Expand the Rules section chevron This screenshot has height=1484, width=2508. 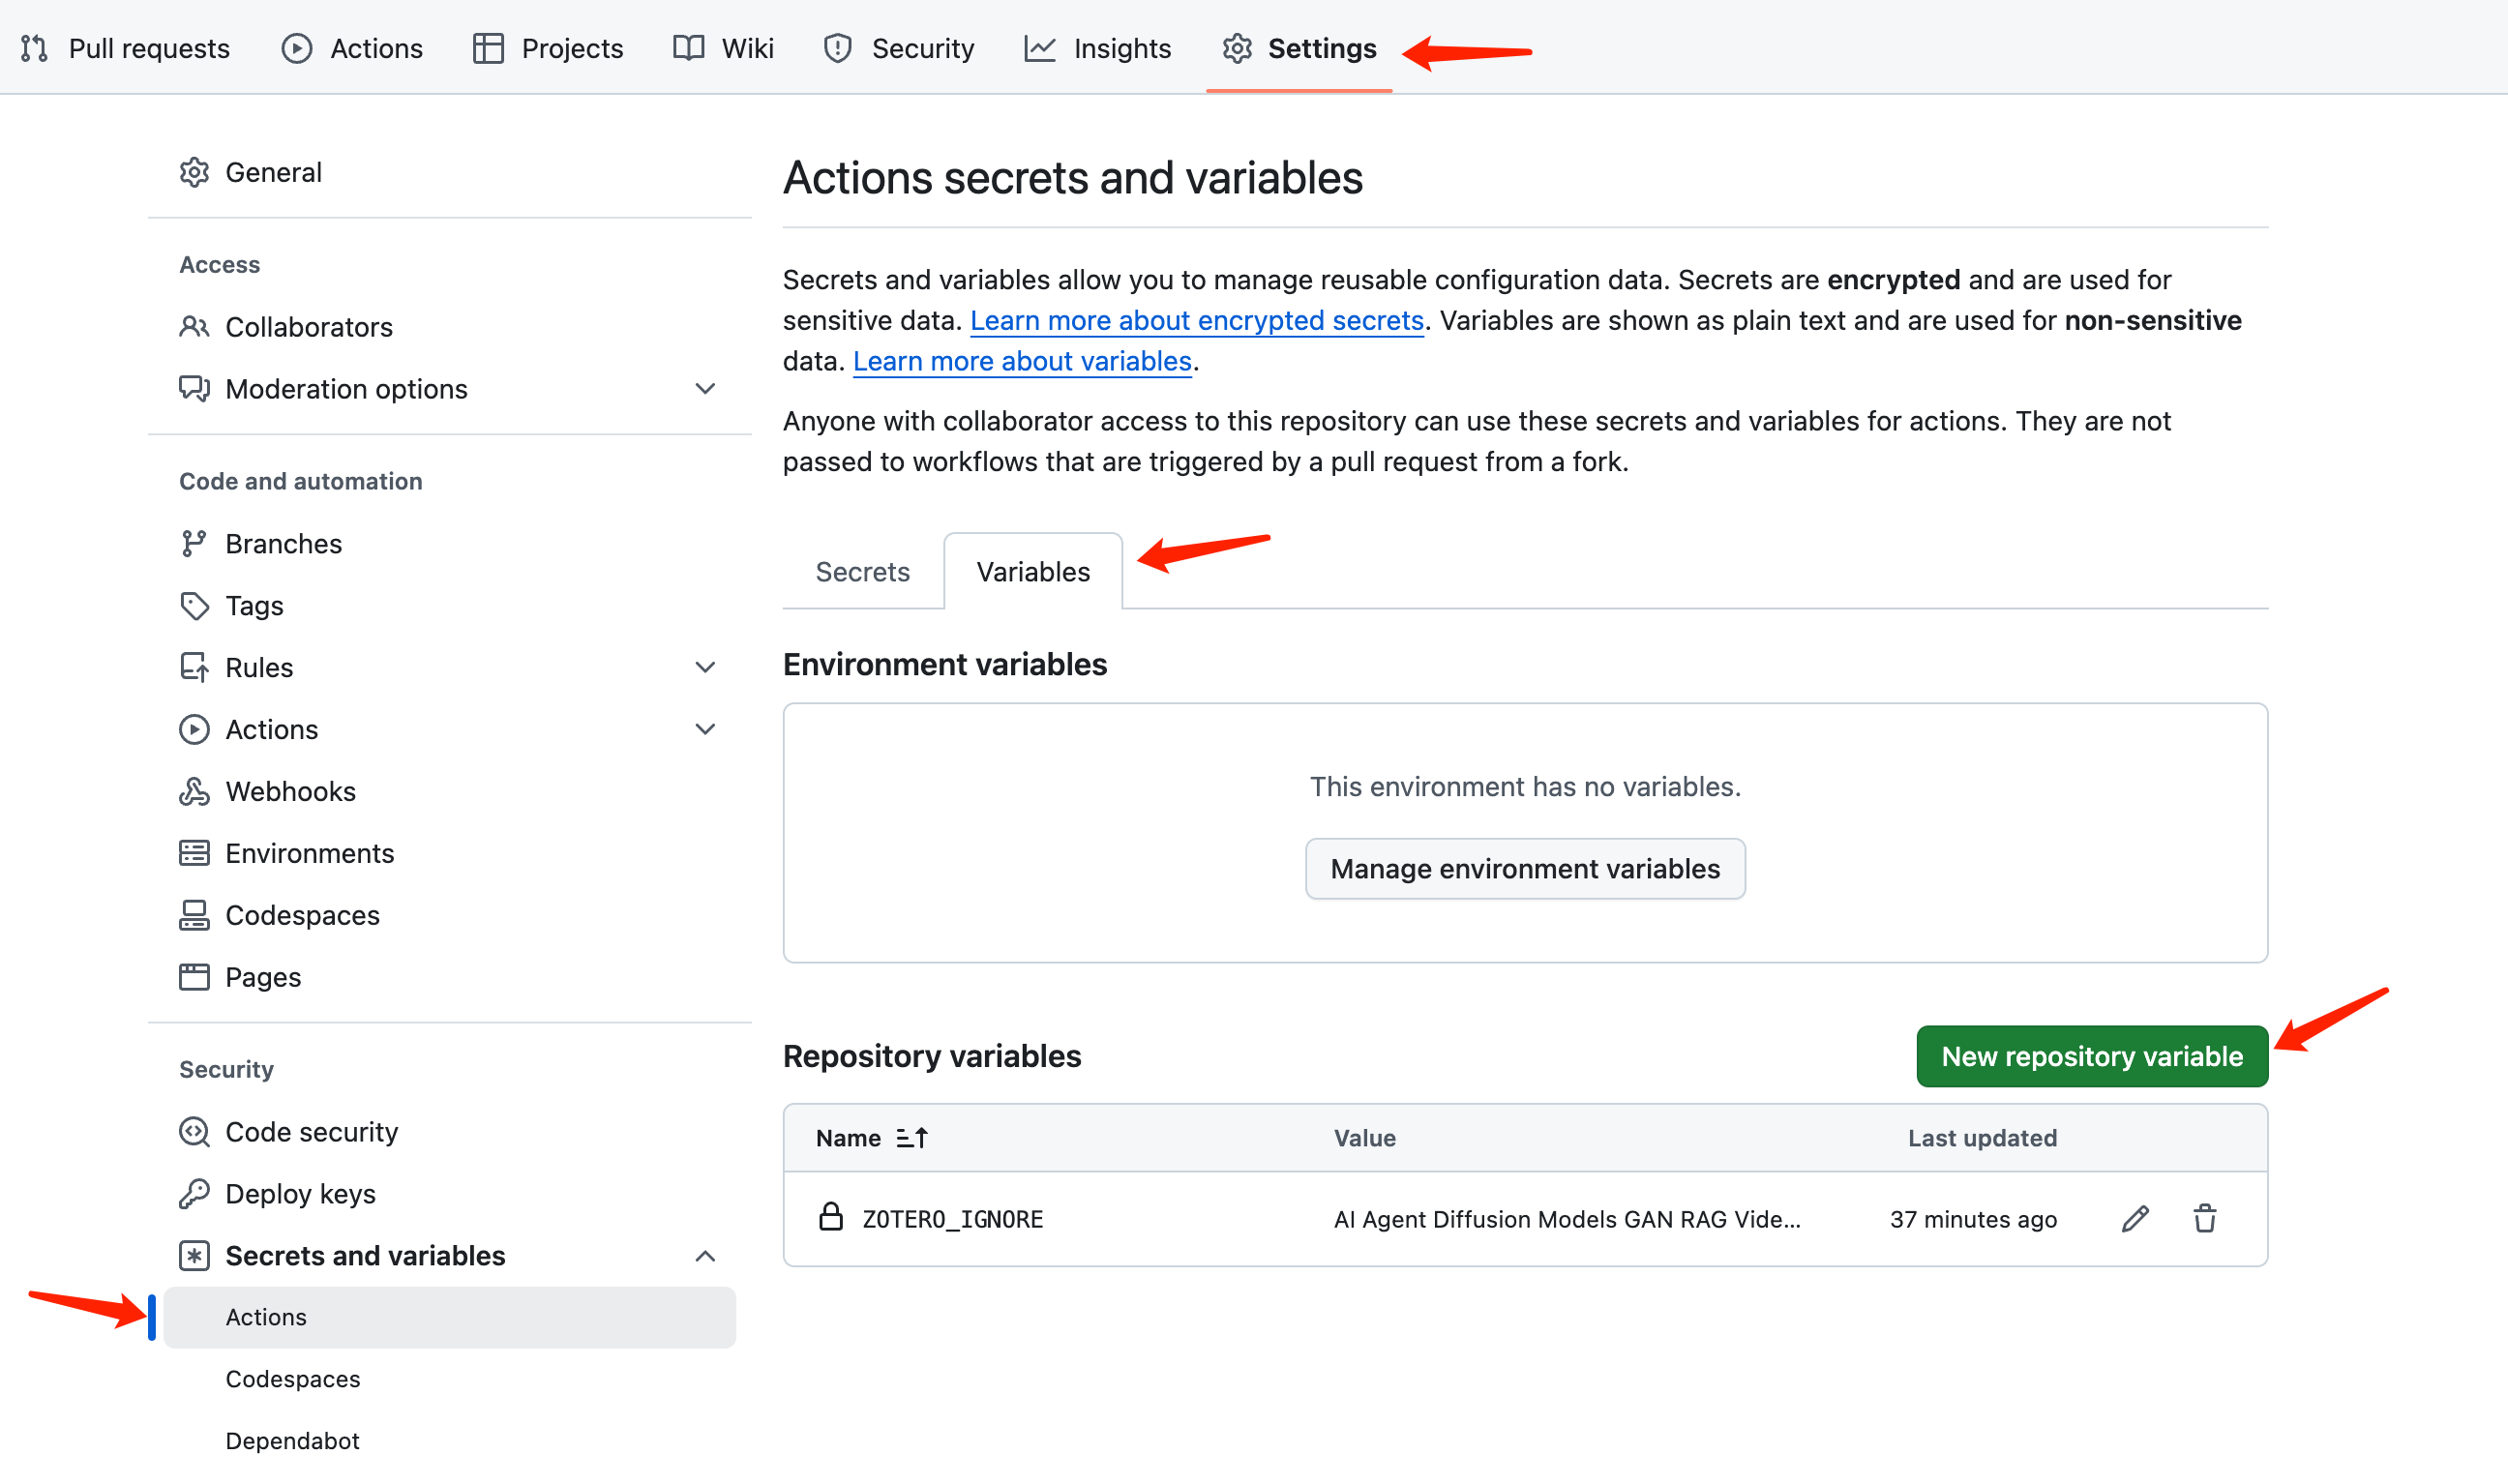coord(705,667)
